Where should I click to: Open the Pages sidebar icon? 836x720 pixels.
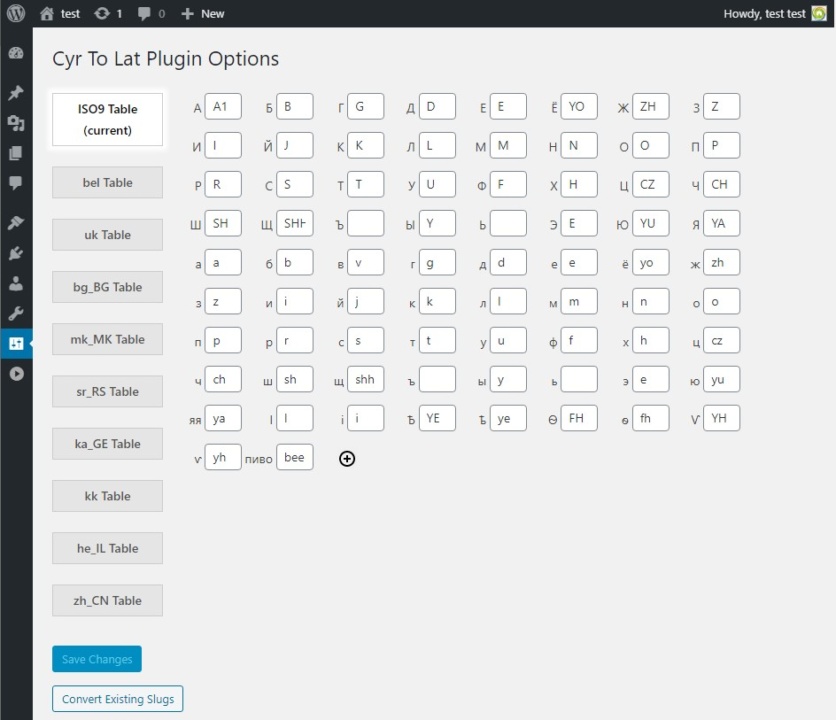(x=16, y=154)
